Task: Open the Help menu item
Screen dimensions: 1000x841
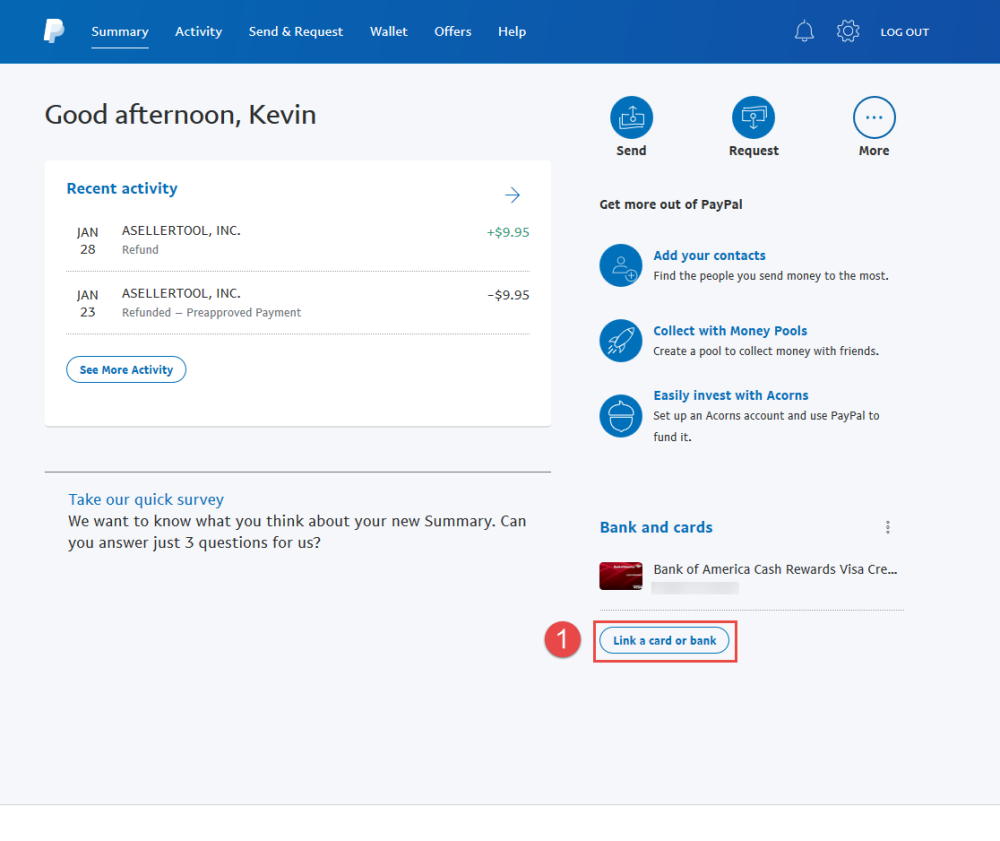Action: 512,31
